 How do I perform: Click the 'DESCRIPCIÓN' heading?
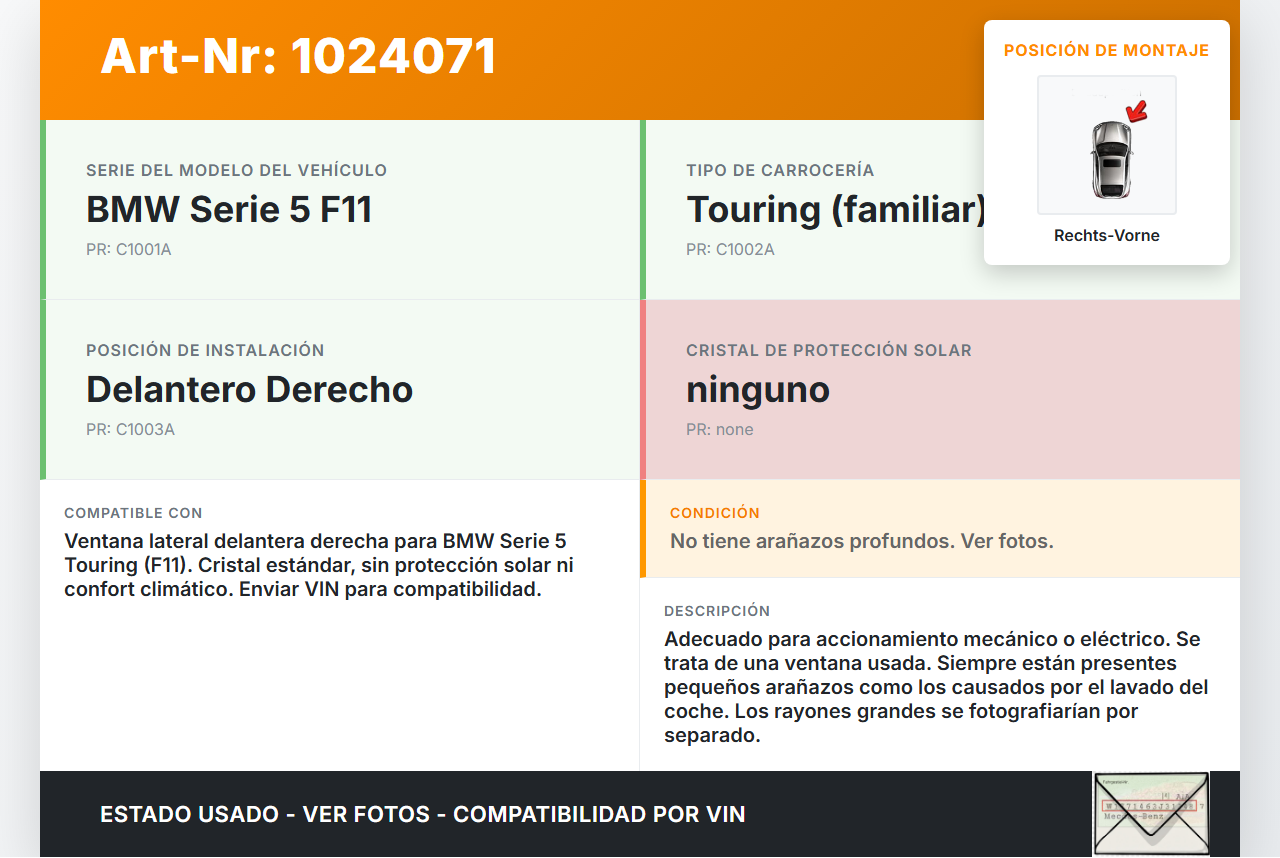coord(717,611)
